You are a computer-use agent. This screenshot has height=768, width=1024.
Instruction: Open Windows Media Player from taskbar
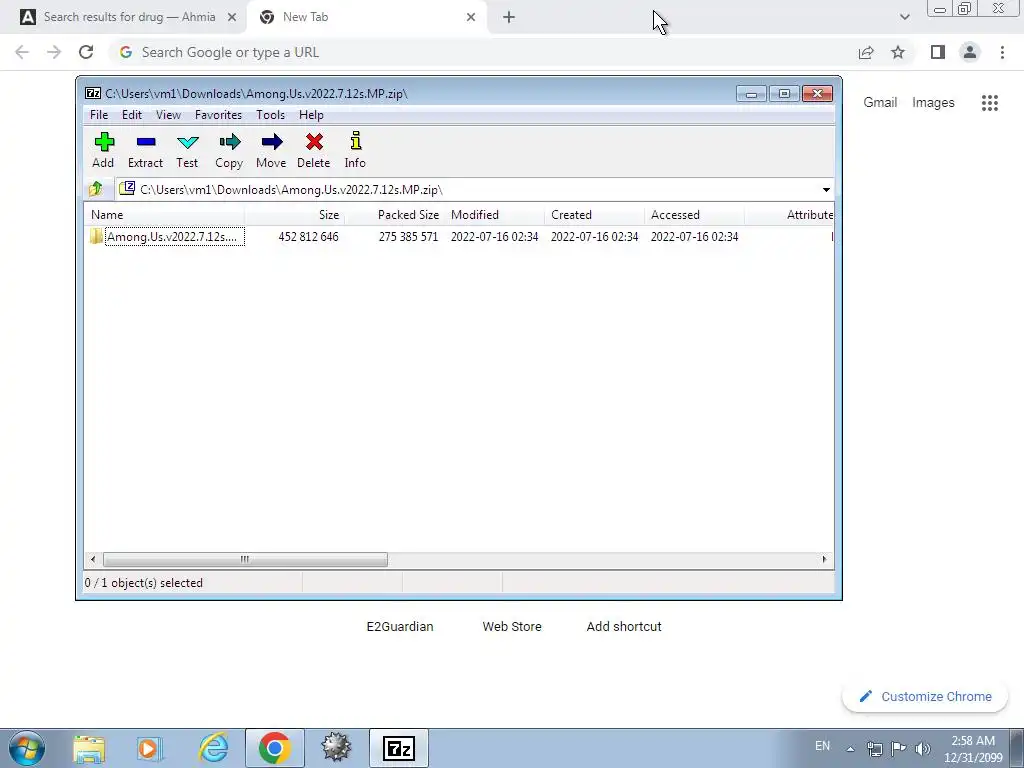tap(150, 748)
